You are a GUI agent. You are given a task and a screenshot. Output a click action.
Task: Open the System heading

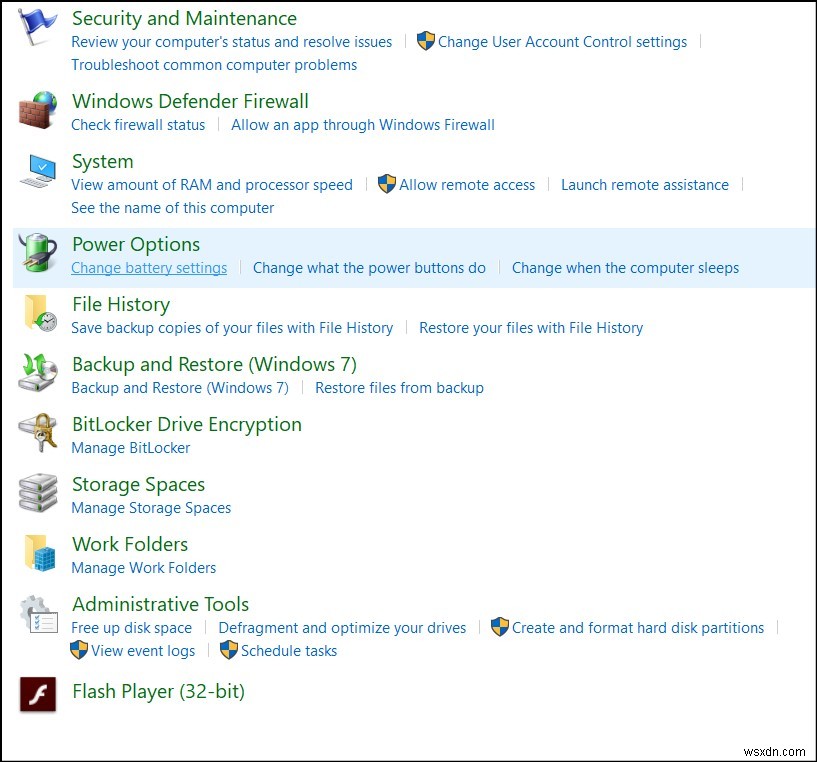click(x=103, y=162)
